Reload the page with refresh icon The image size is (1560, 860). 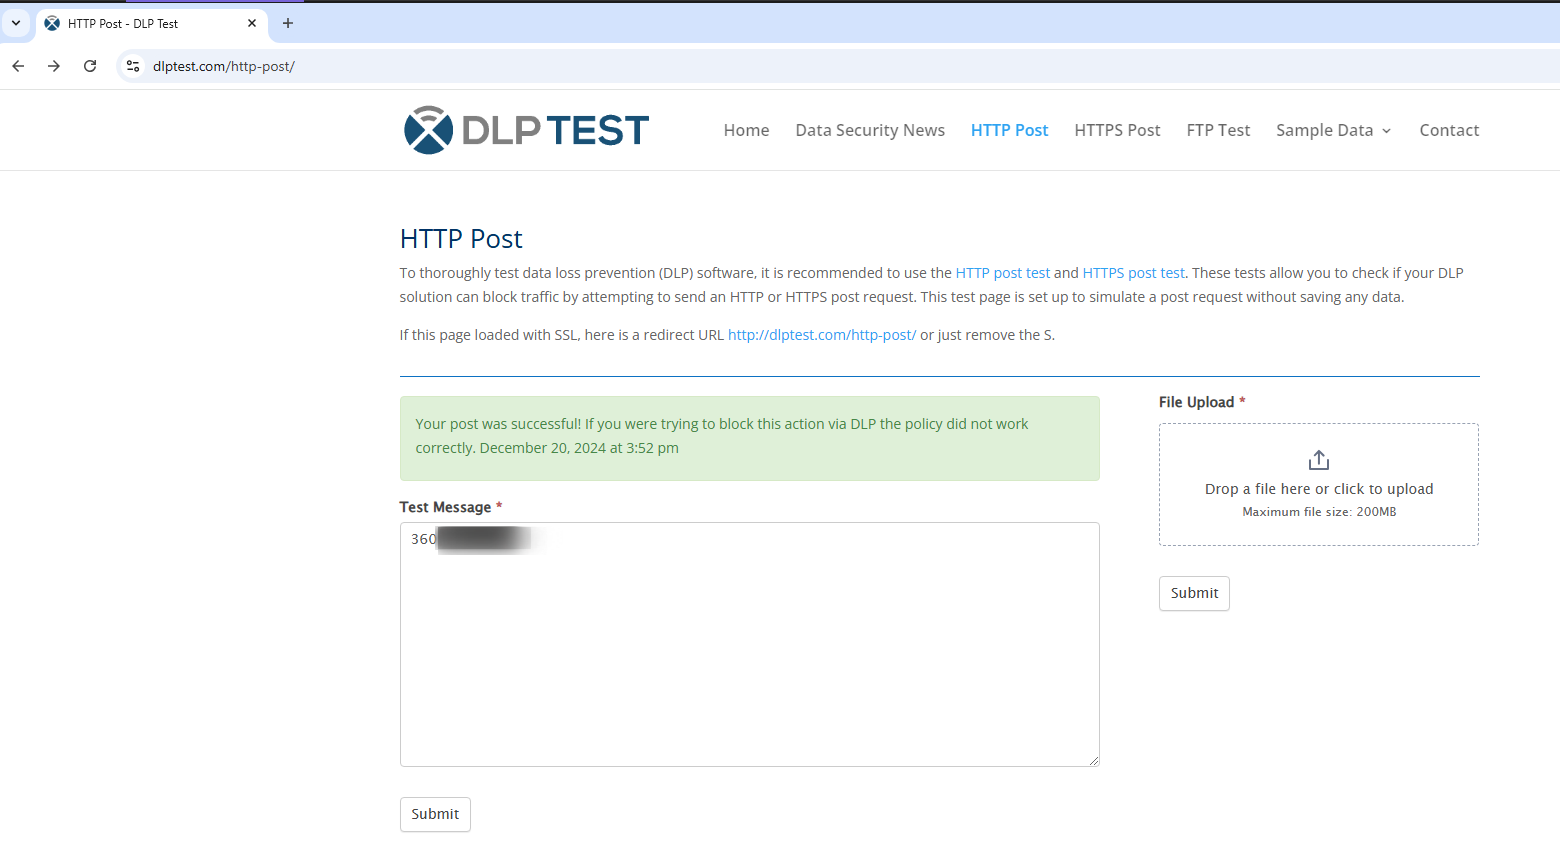(90, 66)
